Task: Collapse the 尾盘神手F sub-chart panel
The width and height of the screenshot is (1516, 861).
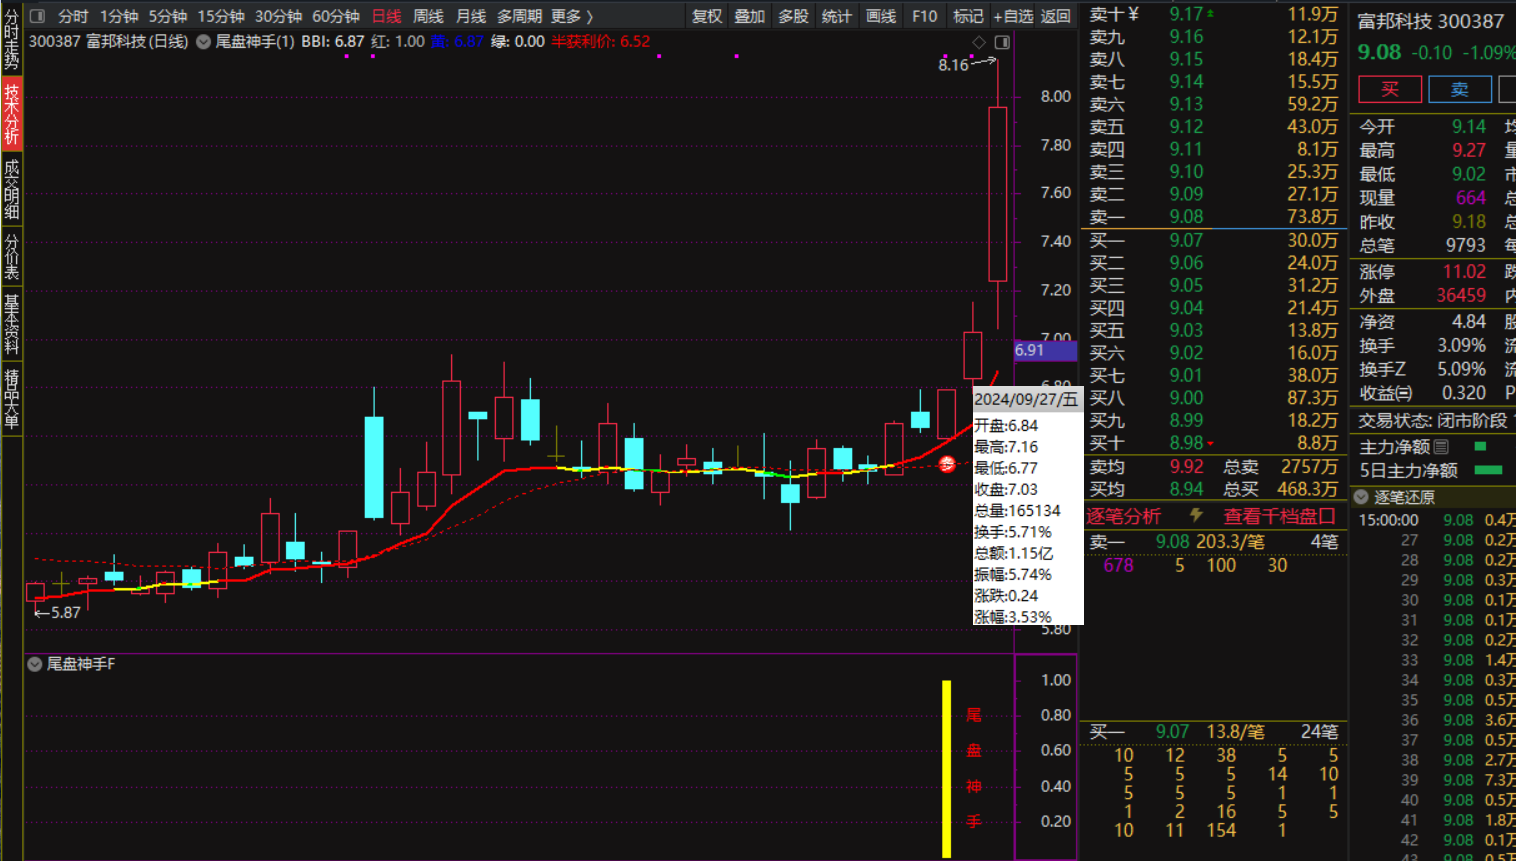Action: click(35, 664)
